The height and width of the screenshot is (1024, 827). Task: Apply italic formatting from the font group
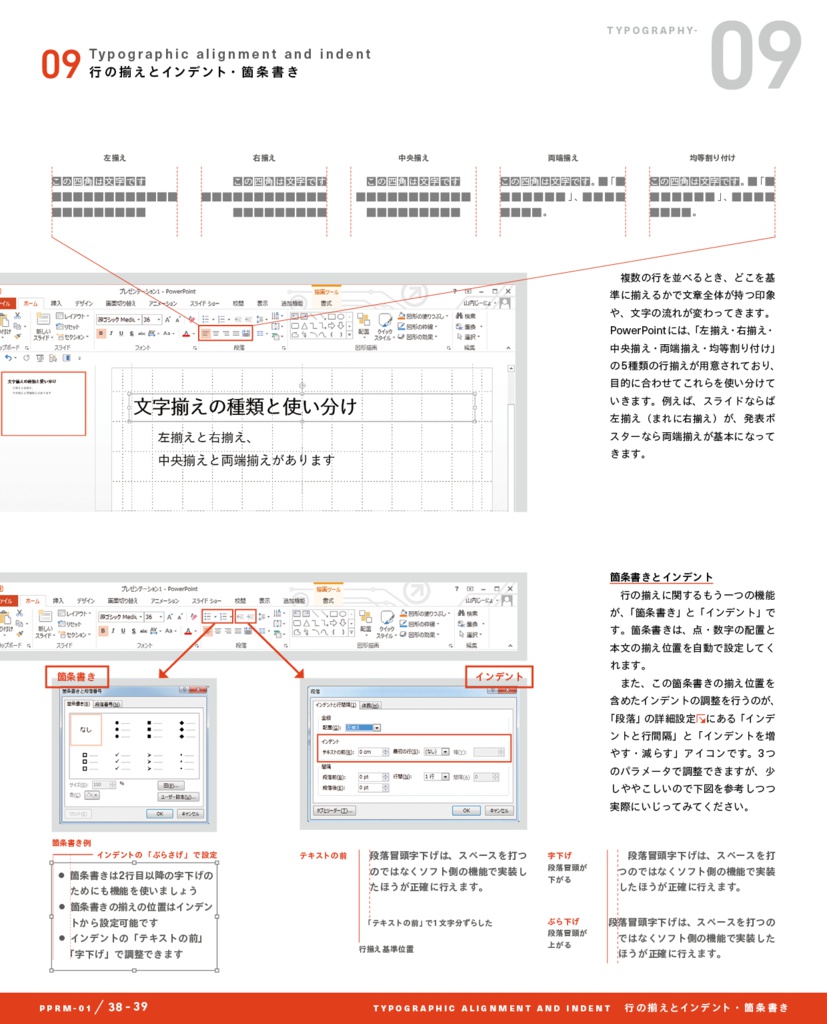point(111,333)
